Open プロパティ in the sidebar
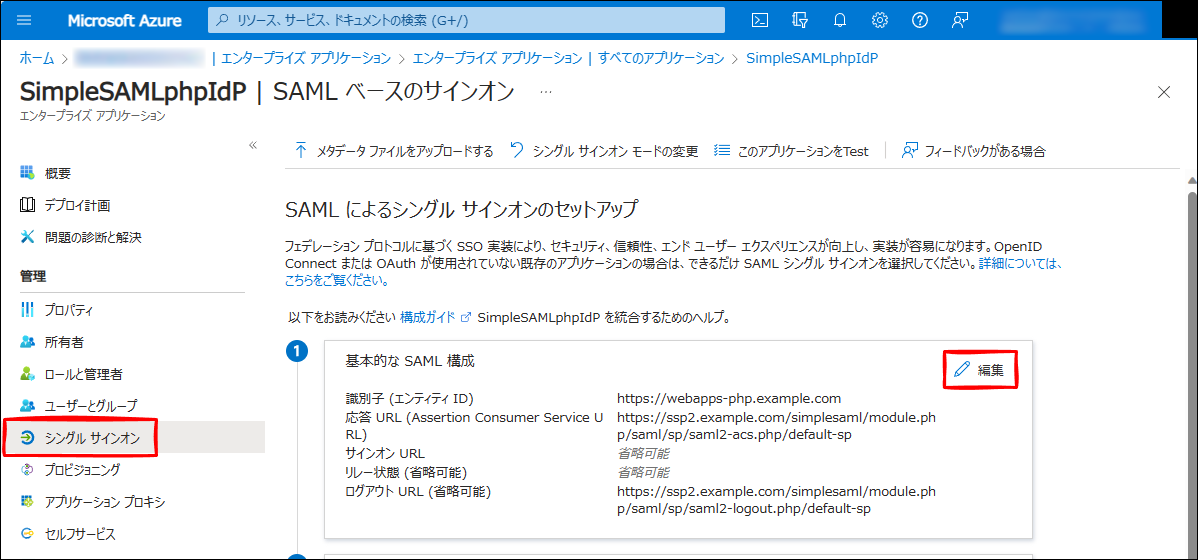The width and height of the screenshot is (1198, 560). [x=69, y=310]
